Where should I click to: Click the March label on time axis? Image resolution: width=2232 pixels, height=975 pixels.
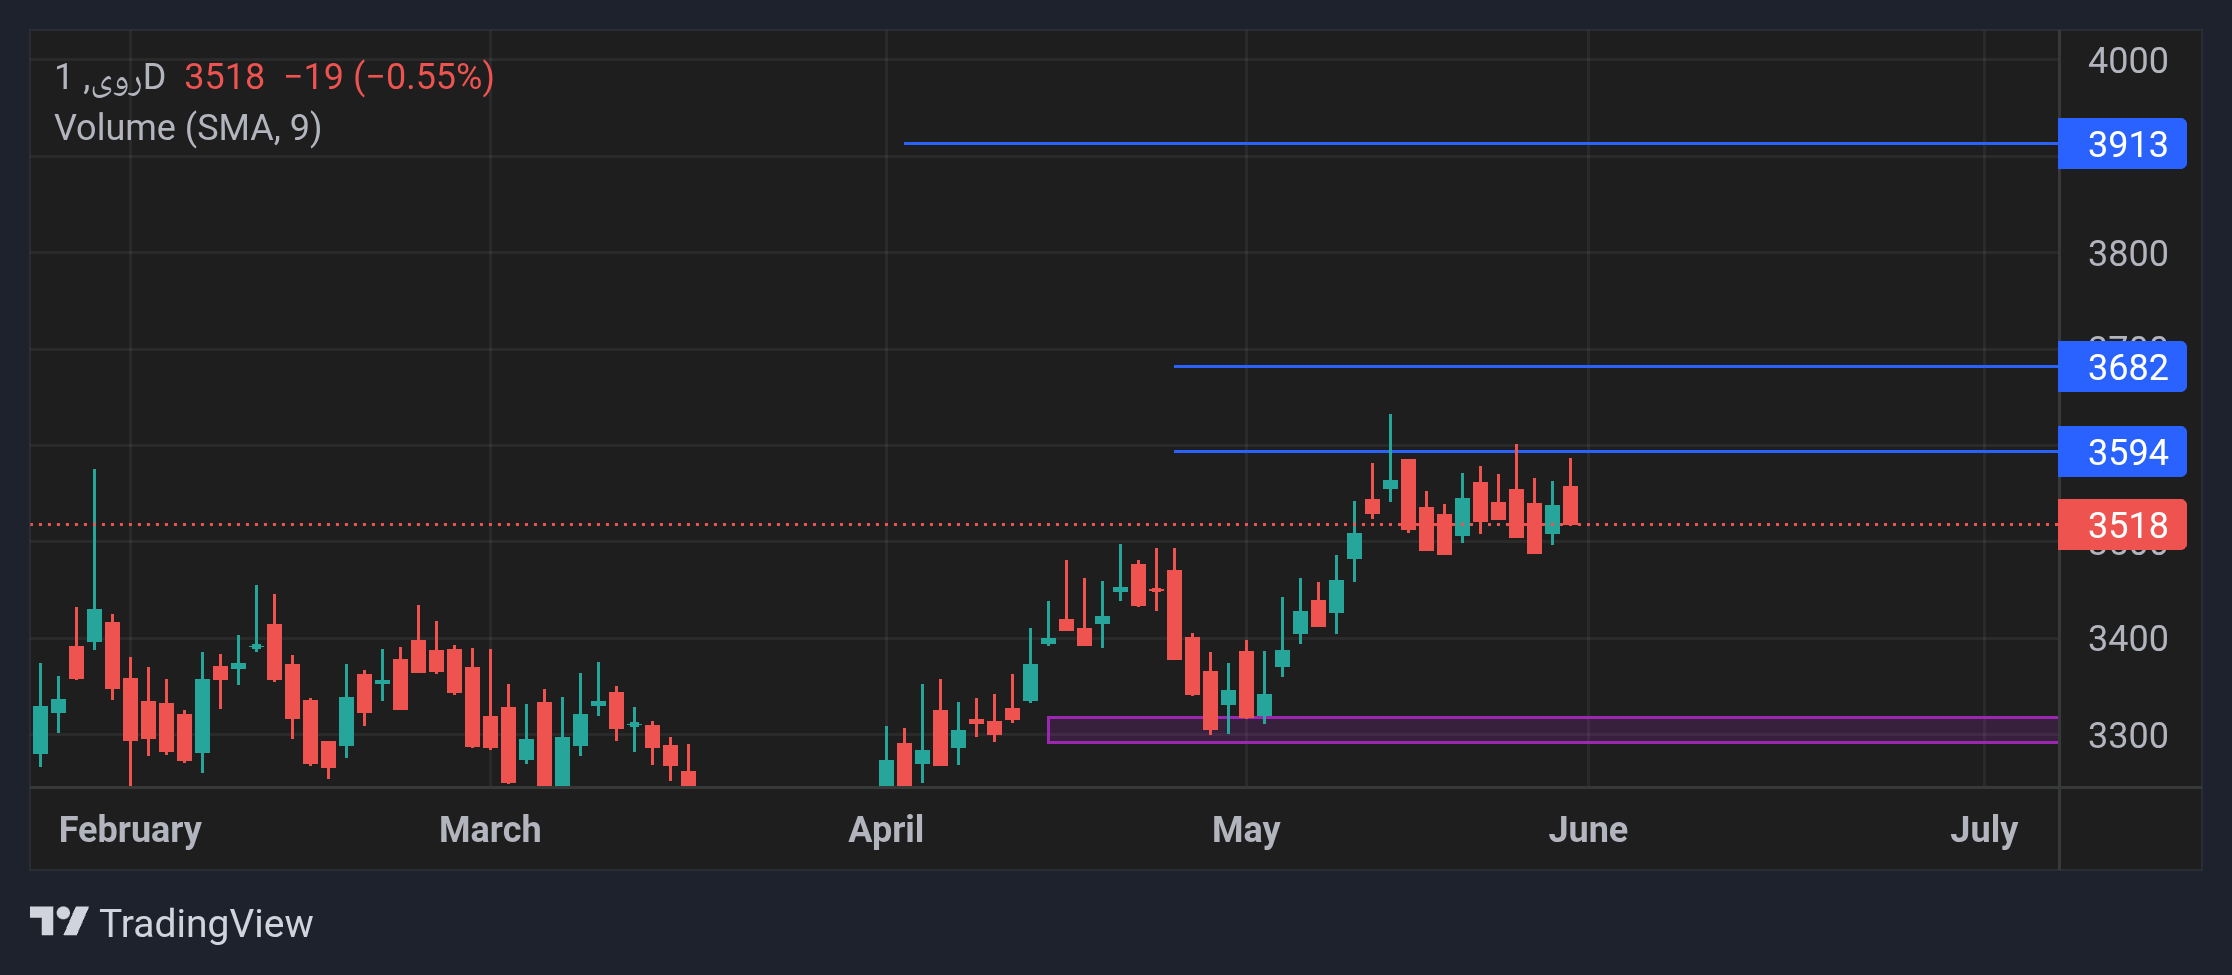490,830
